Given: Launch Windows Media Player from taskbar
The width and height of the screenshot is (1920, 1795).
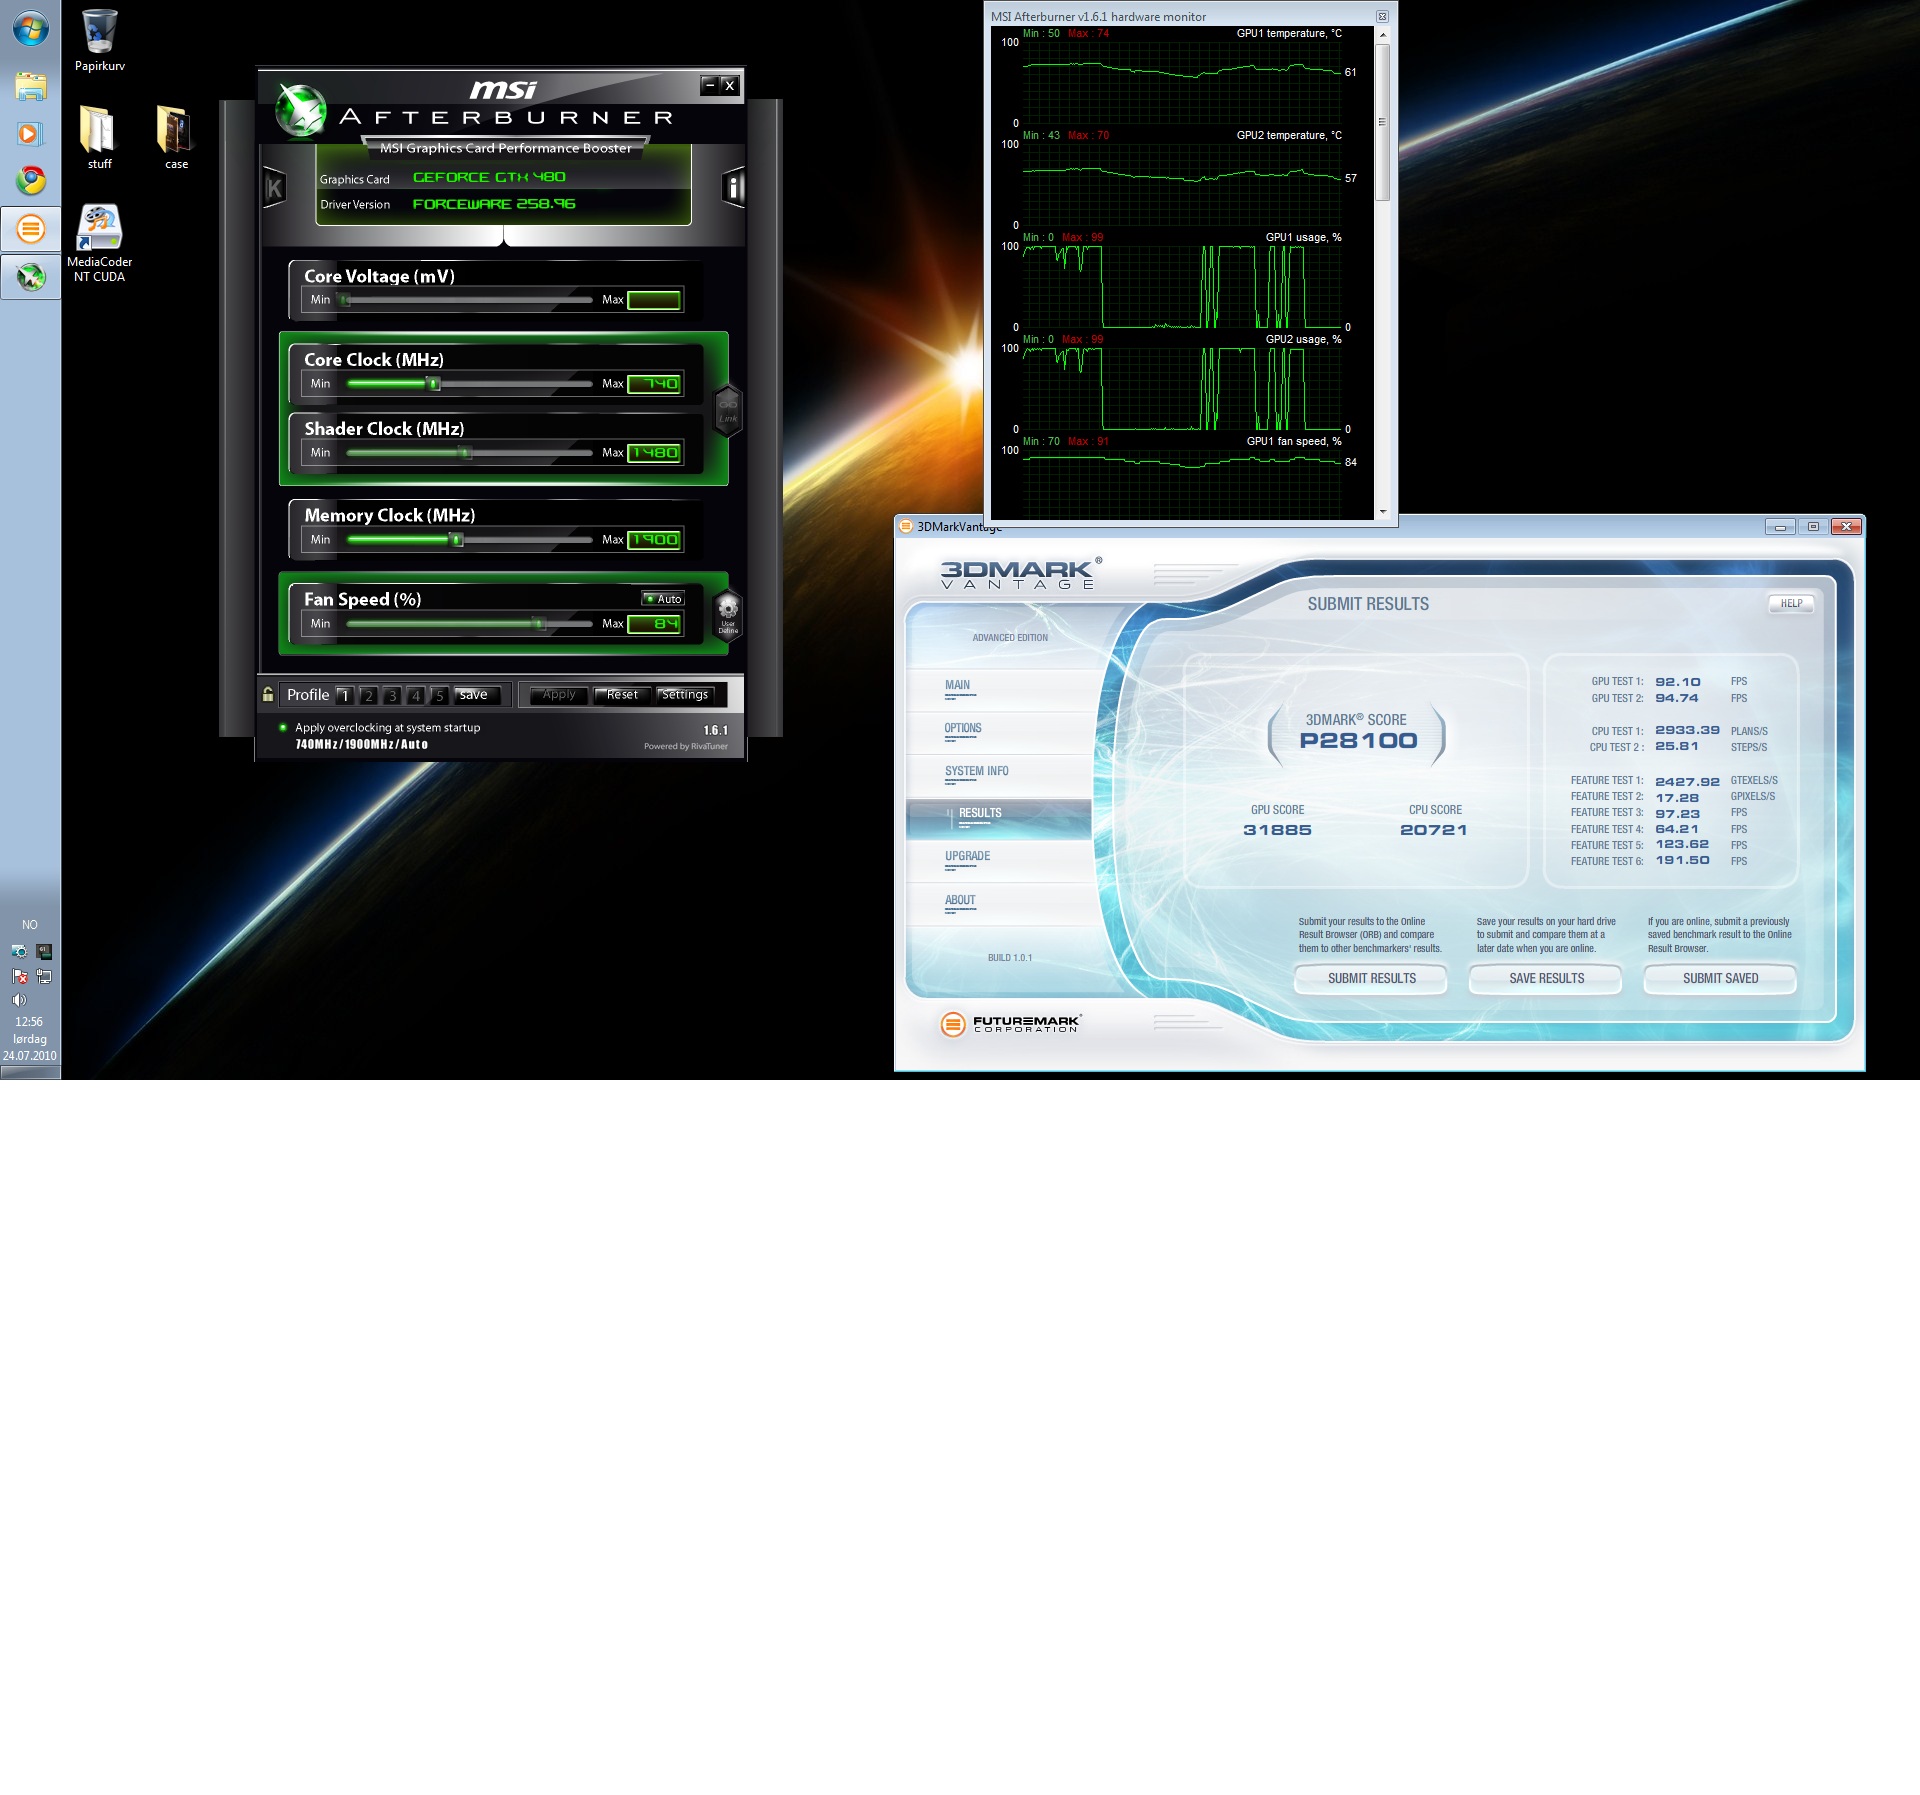Looking at the screenshot, I should pyautogui.click(x=30, y=134).
